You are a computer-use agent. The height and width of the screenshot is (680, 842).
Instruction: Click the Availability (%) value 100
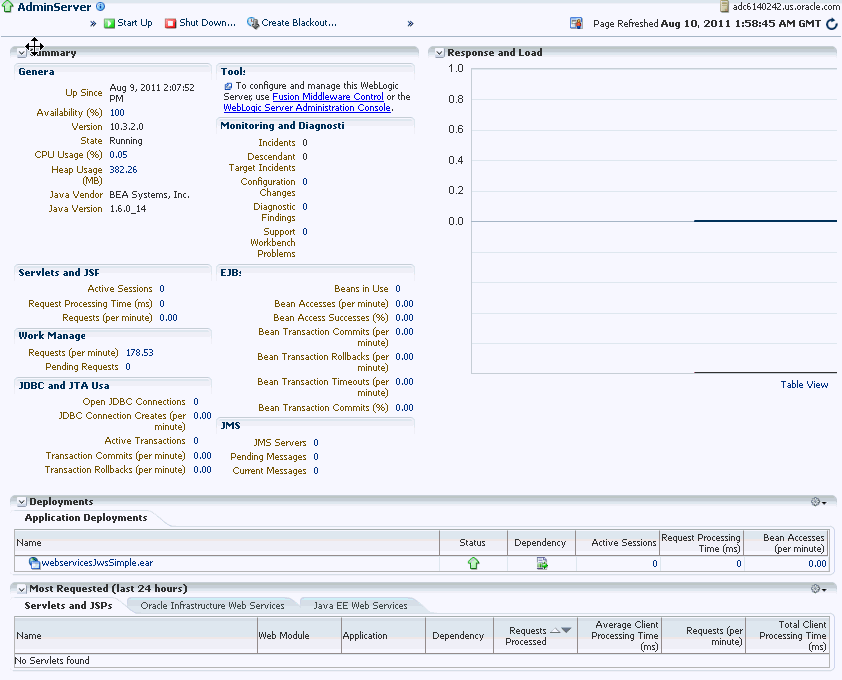click(x=117, y=113)
